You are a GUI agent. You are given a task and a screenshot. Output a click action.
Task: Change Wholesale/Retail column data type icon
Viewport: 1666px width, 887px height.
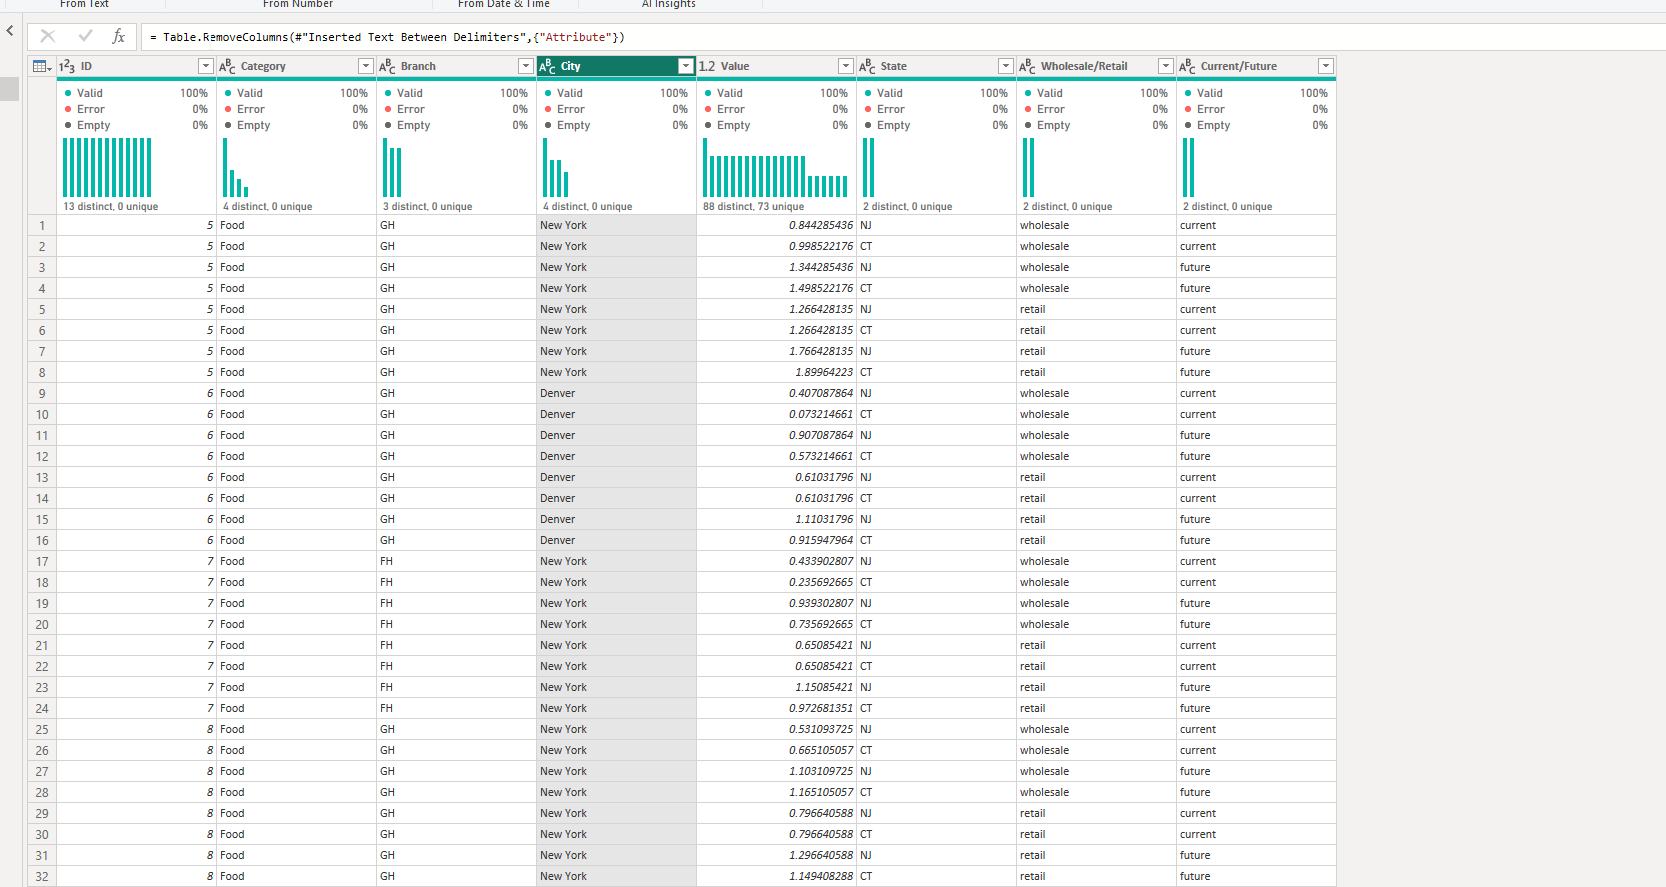1027,66
